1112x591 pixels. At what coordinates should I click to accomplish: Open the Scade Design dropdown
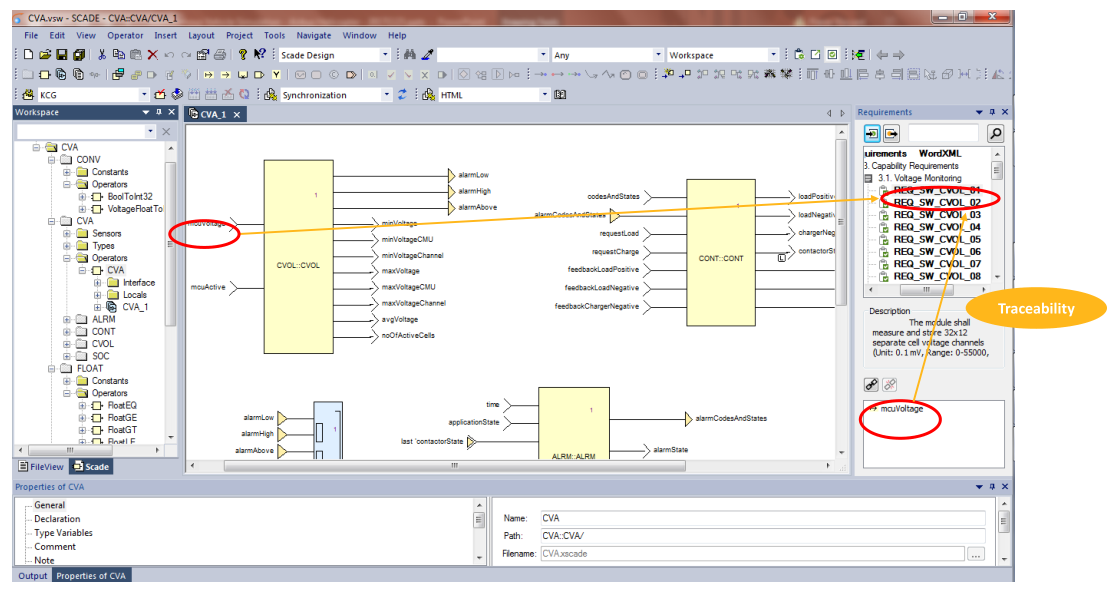[385, 55]
